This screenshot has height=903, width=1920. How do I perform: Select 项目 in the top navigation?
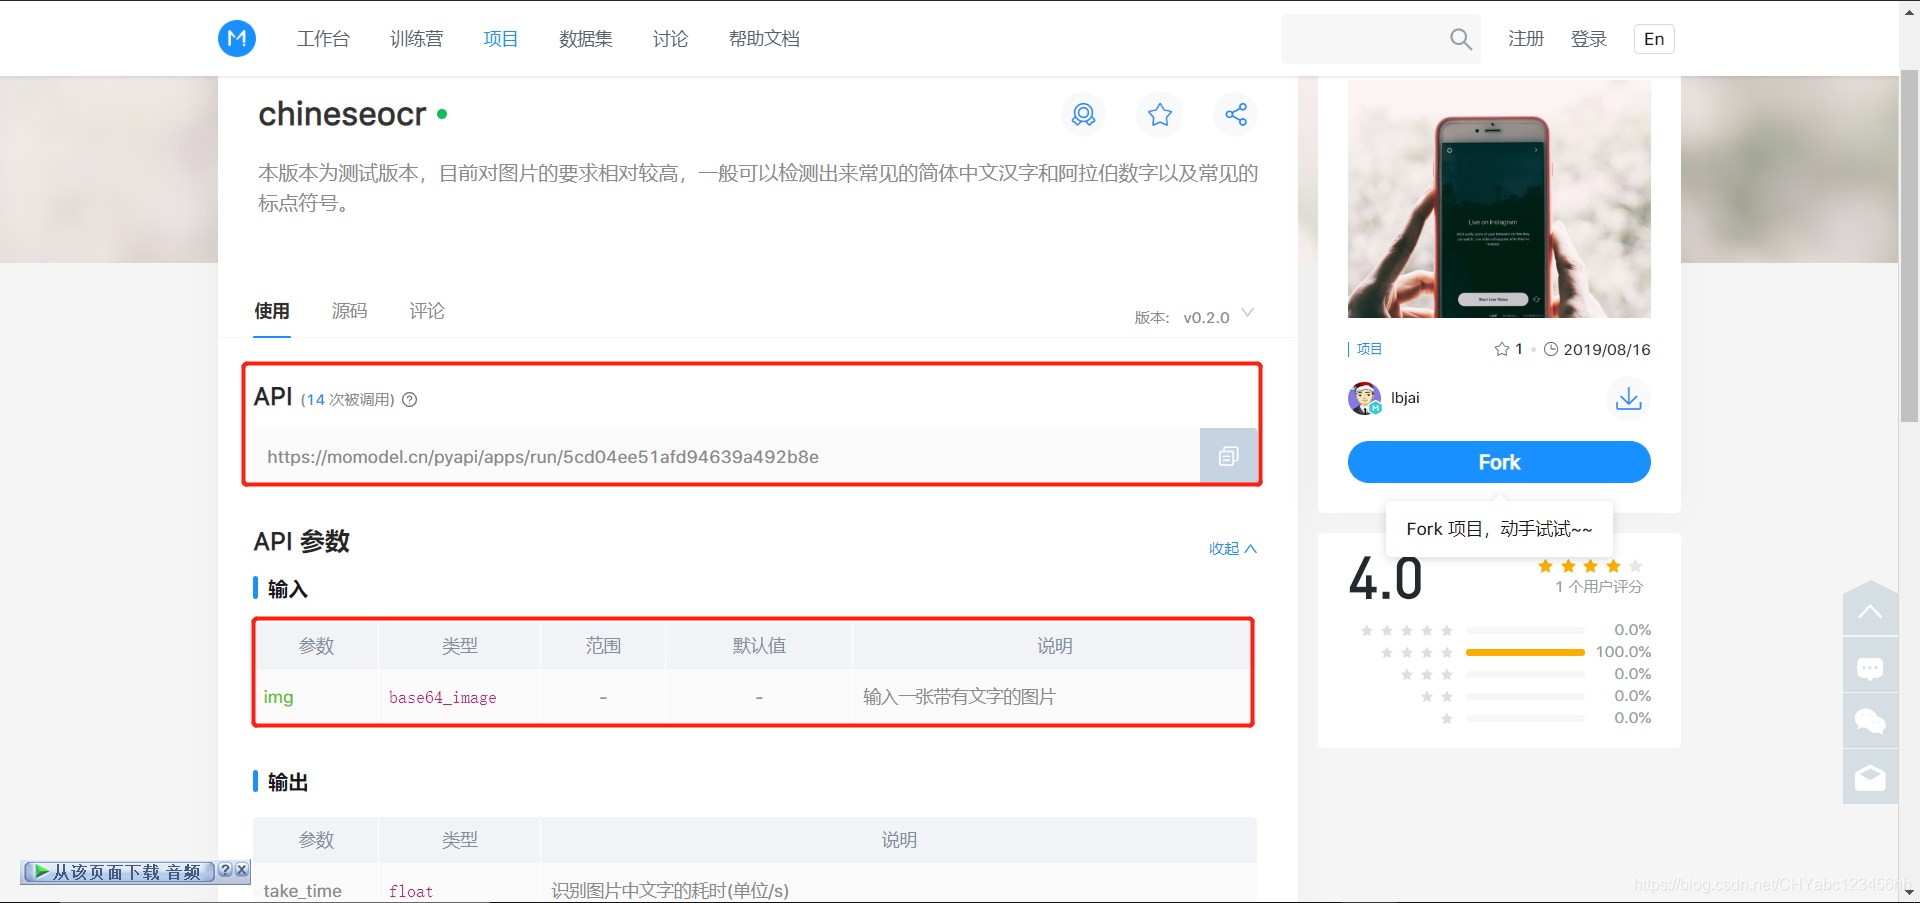click(500, 39)
